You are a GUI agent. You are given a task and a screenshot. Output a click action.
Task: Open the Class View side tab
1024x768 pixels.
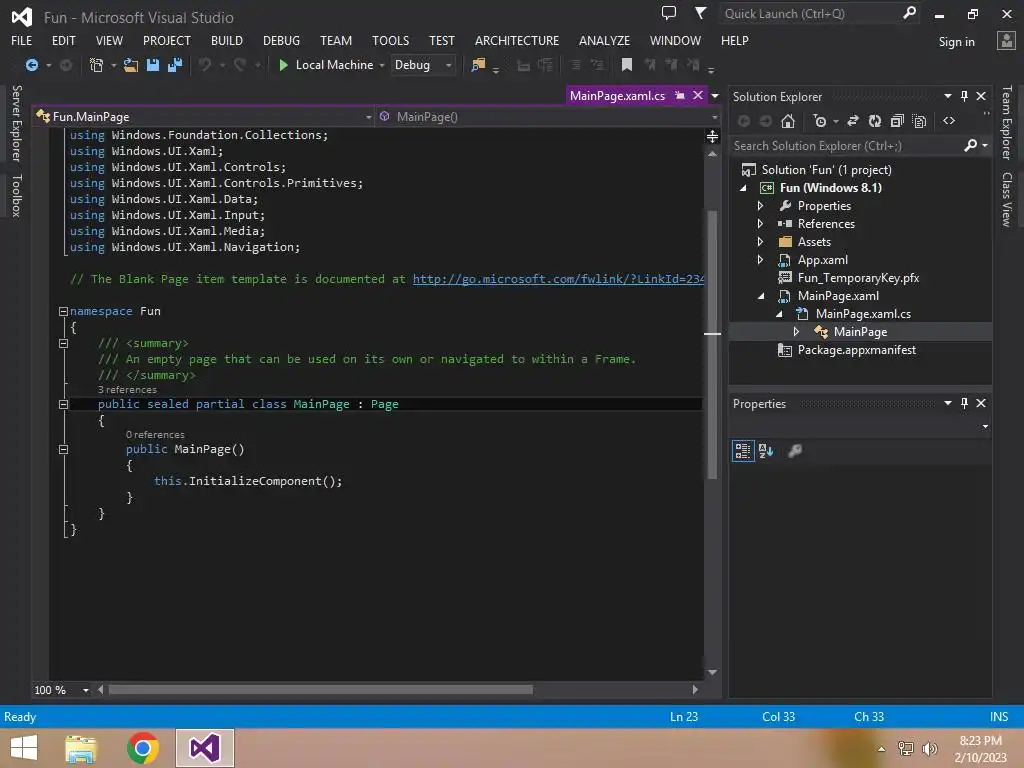(1007, 199)
